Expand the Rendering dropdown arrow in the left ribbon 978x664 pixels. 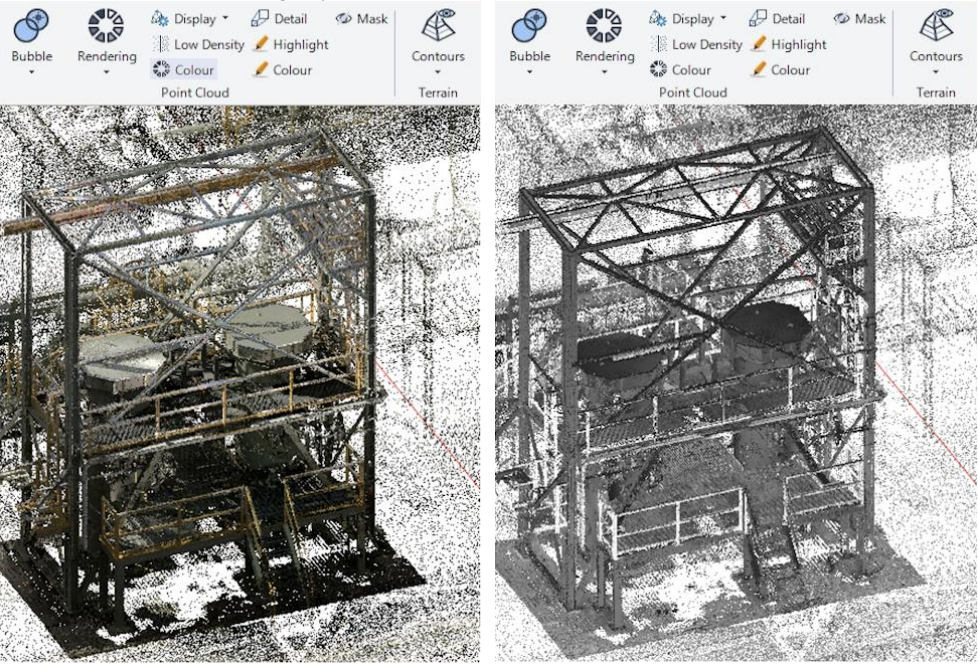(x=105, y=72)
